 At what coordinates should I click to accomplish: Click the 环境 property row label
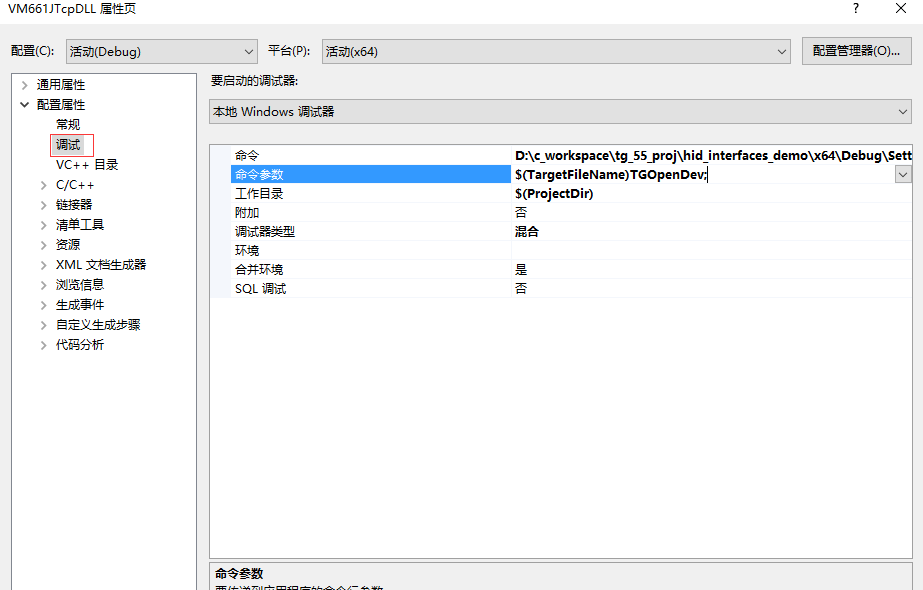click(x=247, y=250)
